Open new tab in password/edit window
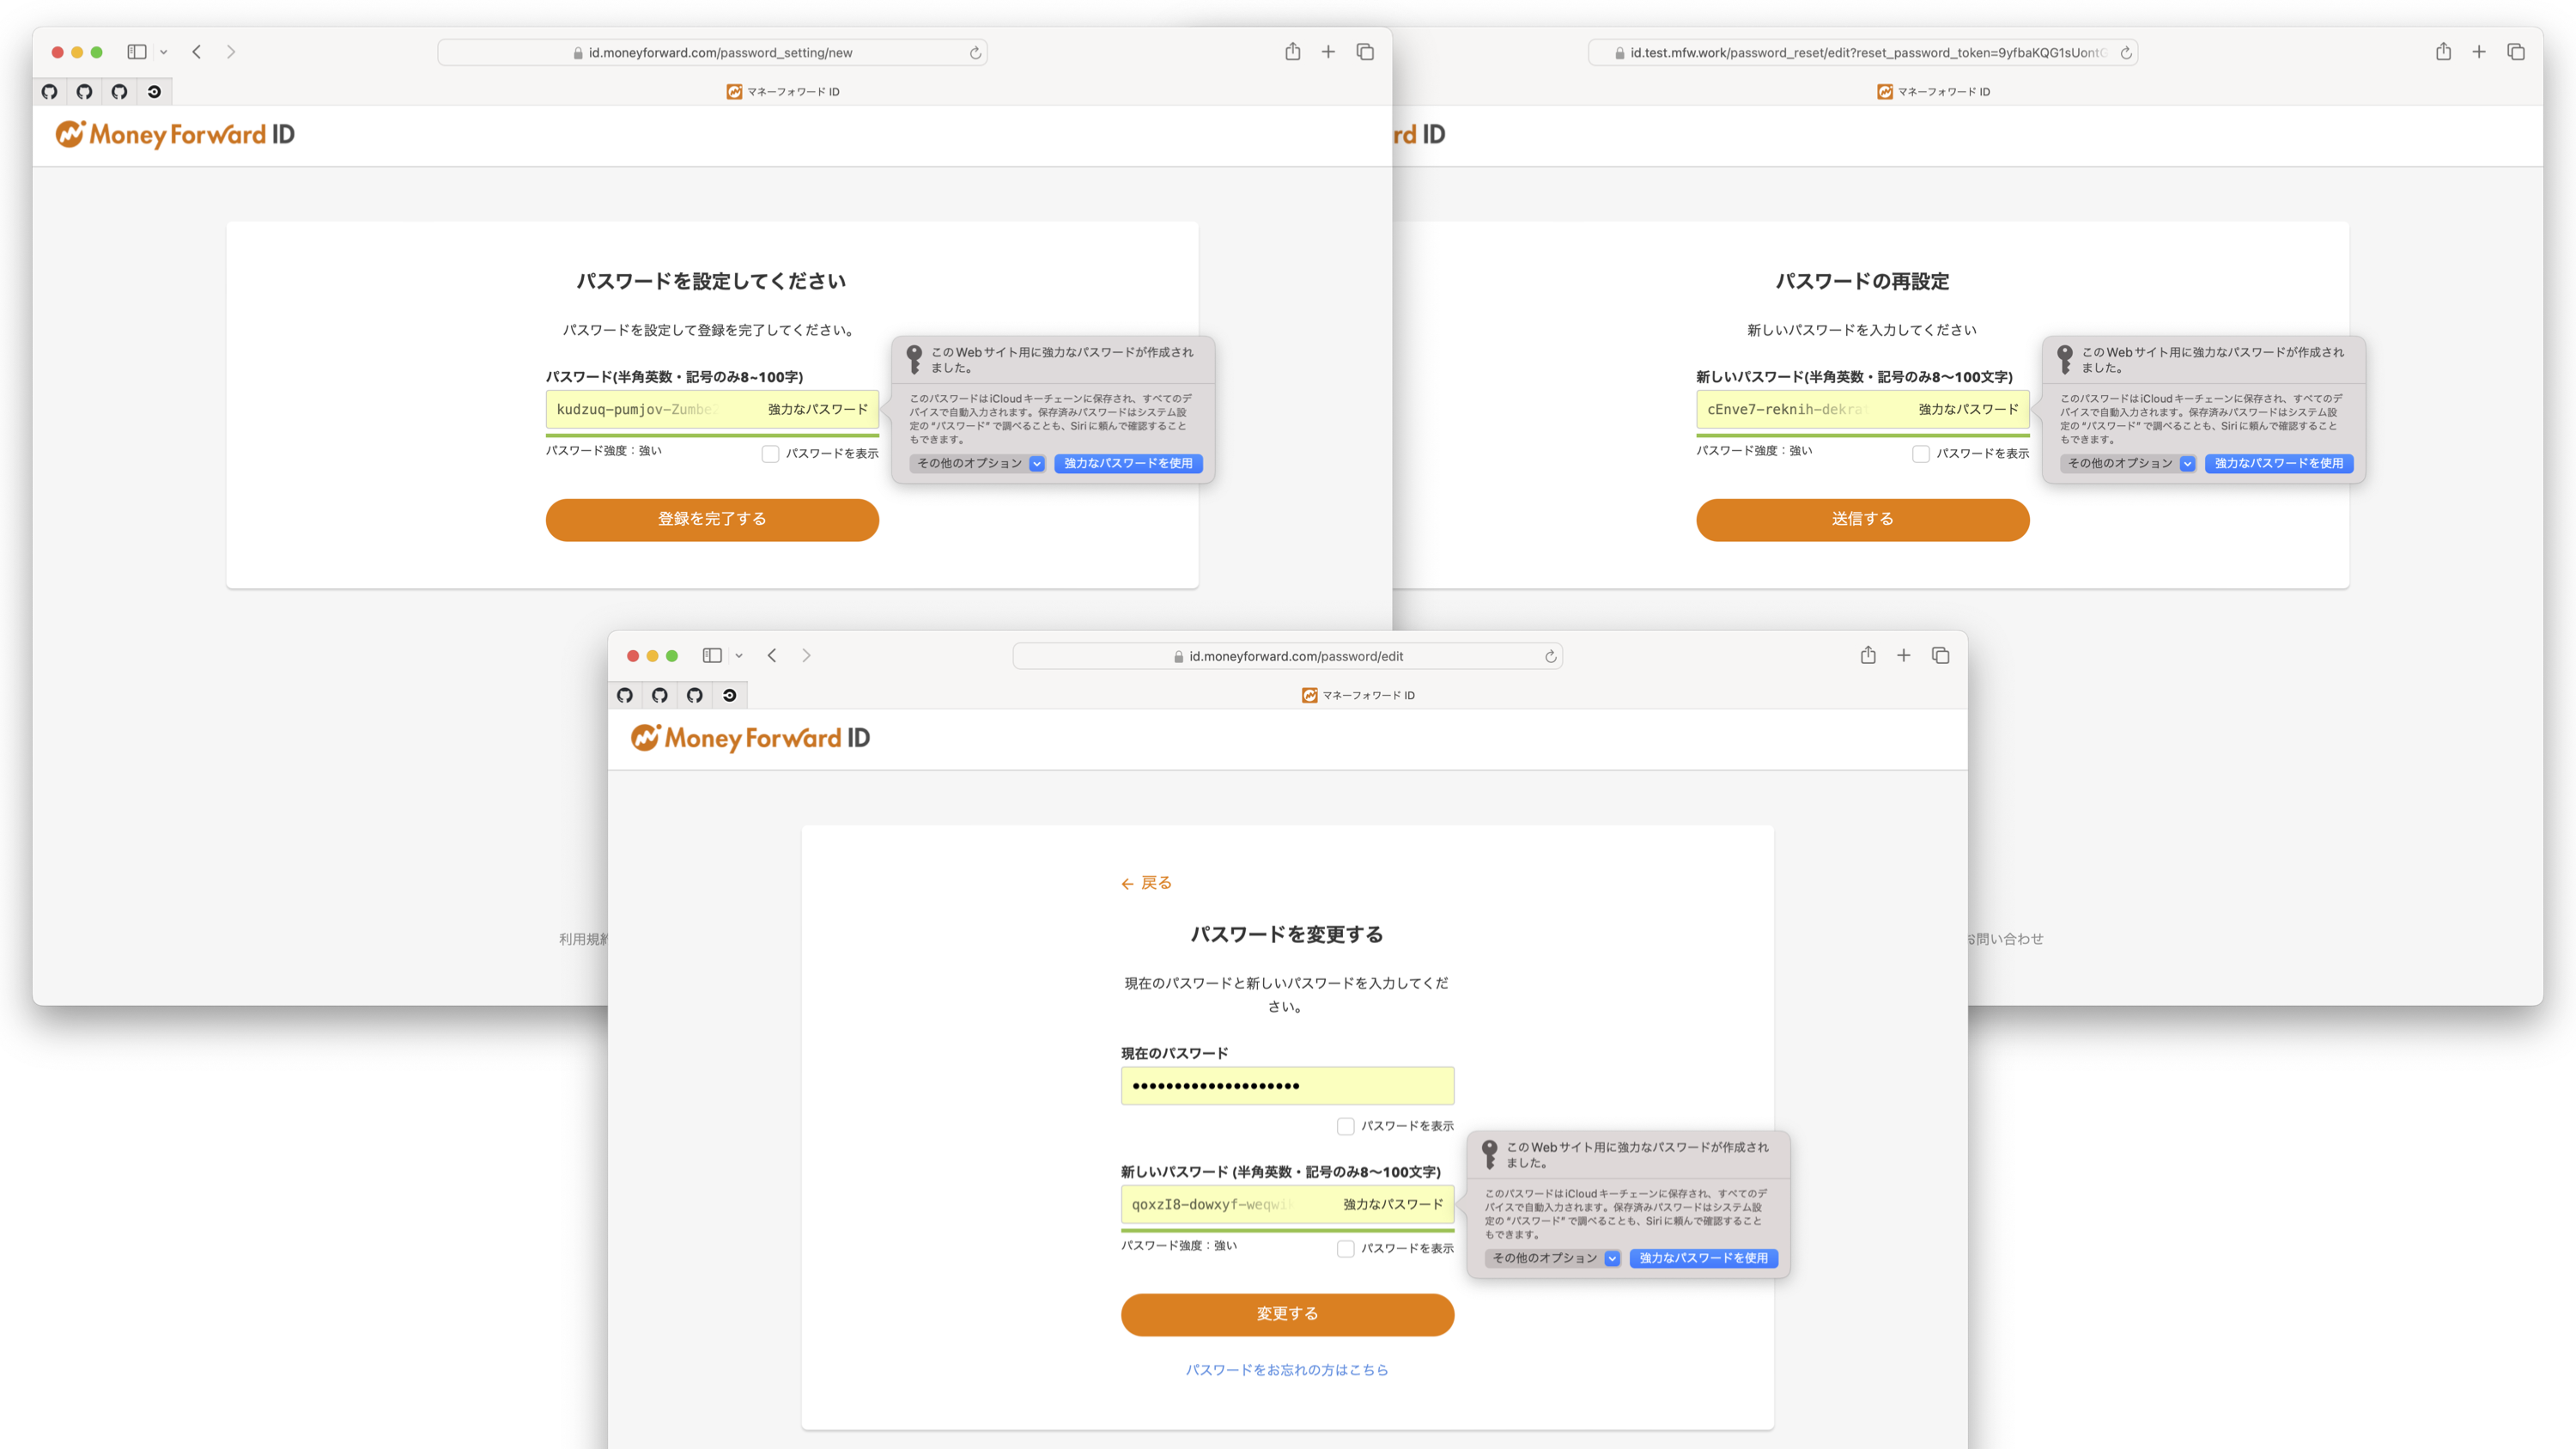The width and height of the screenshot is (2576, 1449). click(x=1904, y=656)
